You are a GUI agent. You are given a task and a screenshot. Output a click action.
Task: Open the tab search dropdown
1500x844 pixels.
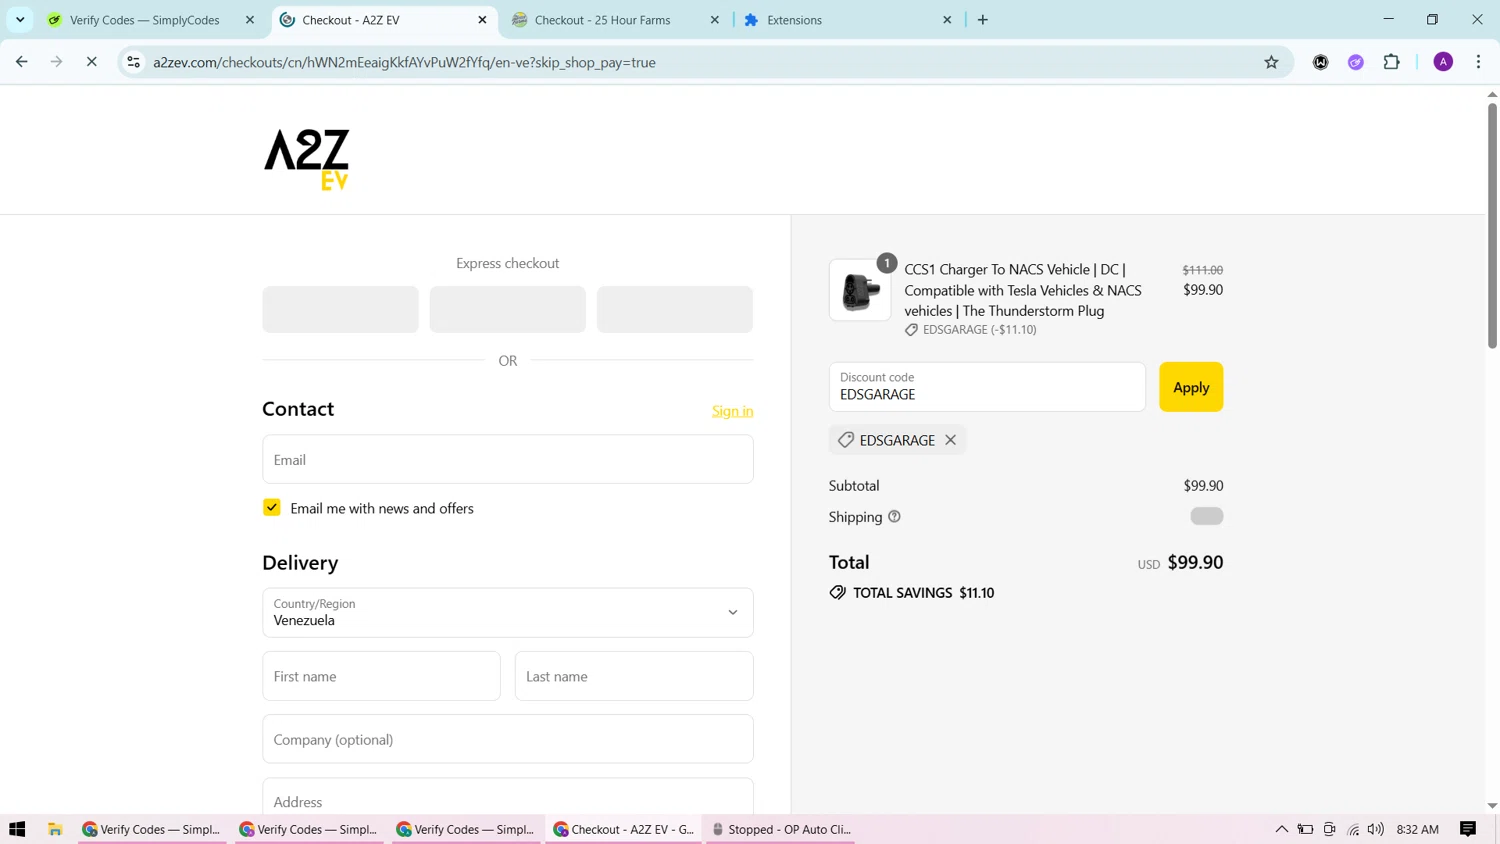[20, 20]
